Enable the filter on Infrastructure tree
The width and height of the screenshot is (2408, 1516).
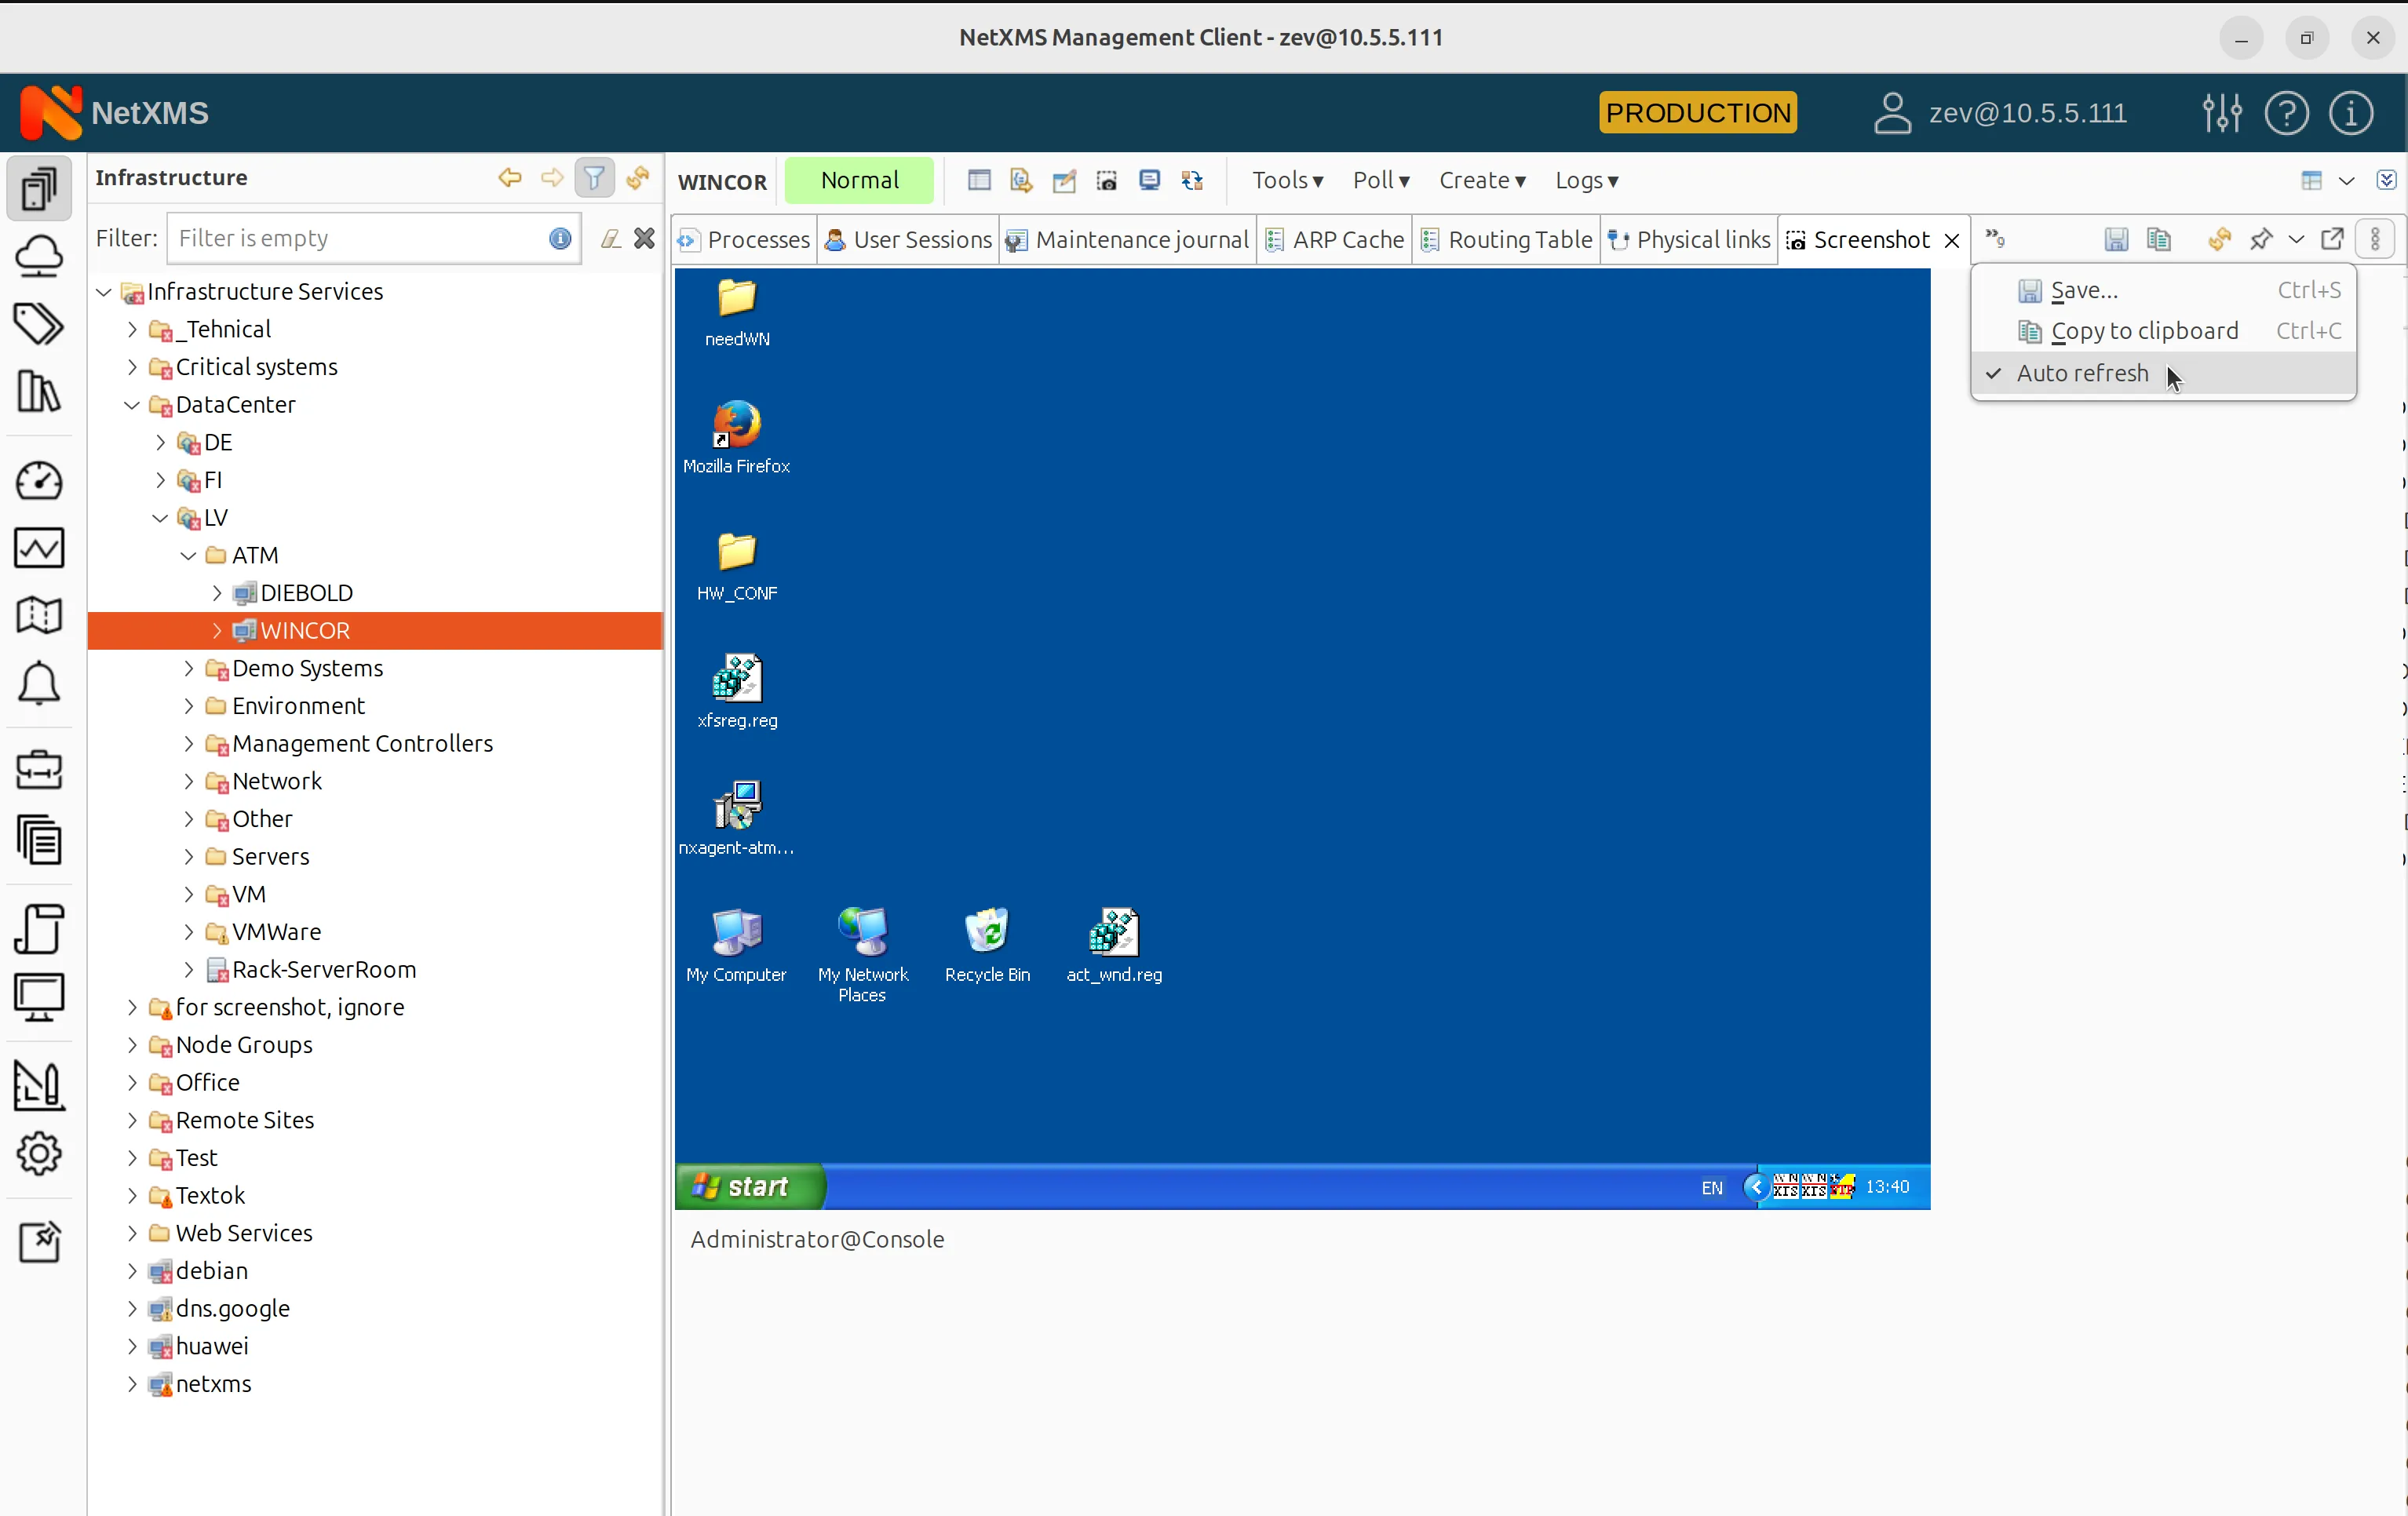click(x=594, y=177)
